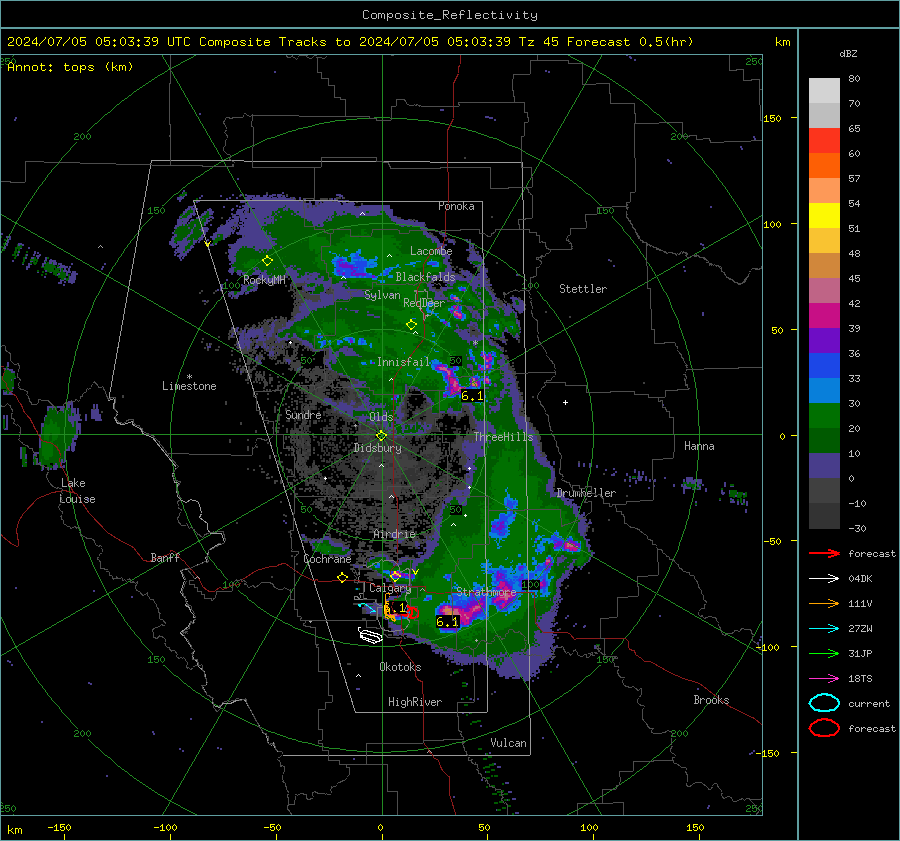The height and width of the screenshot is (841, 900).
Task: Click the Composite_Reflectivity title
Action: (x=450, y=15)
